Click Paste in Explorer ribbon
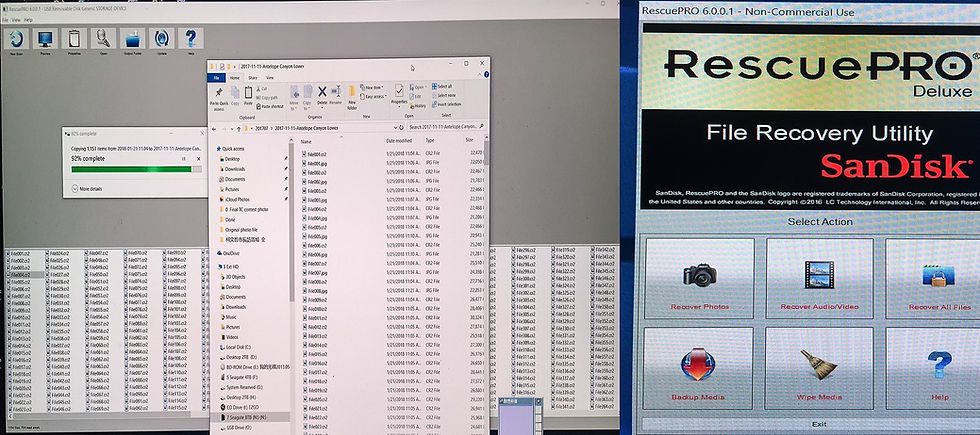This screenshot has height=435, width=980. pos(248,95)
